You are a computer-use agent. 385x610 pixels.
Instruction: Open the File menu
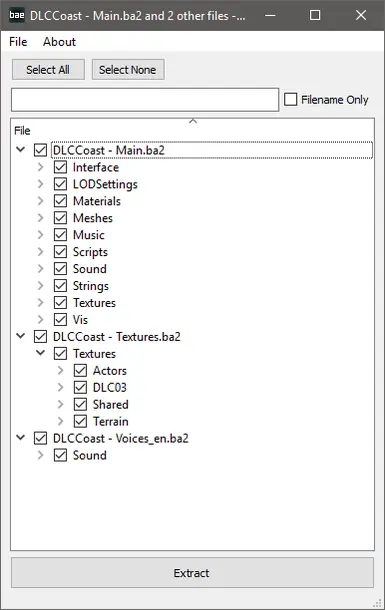[18, 42]
